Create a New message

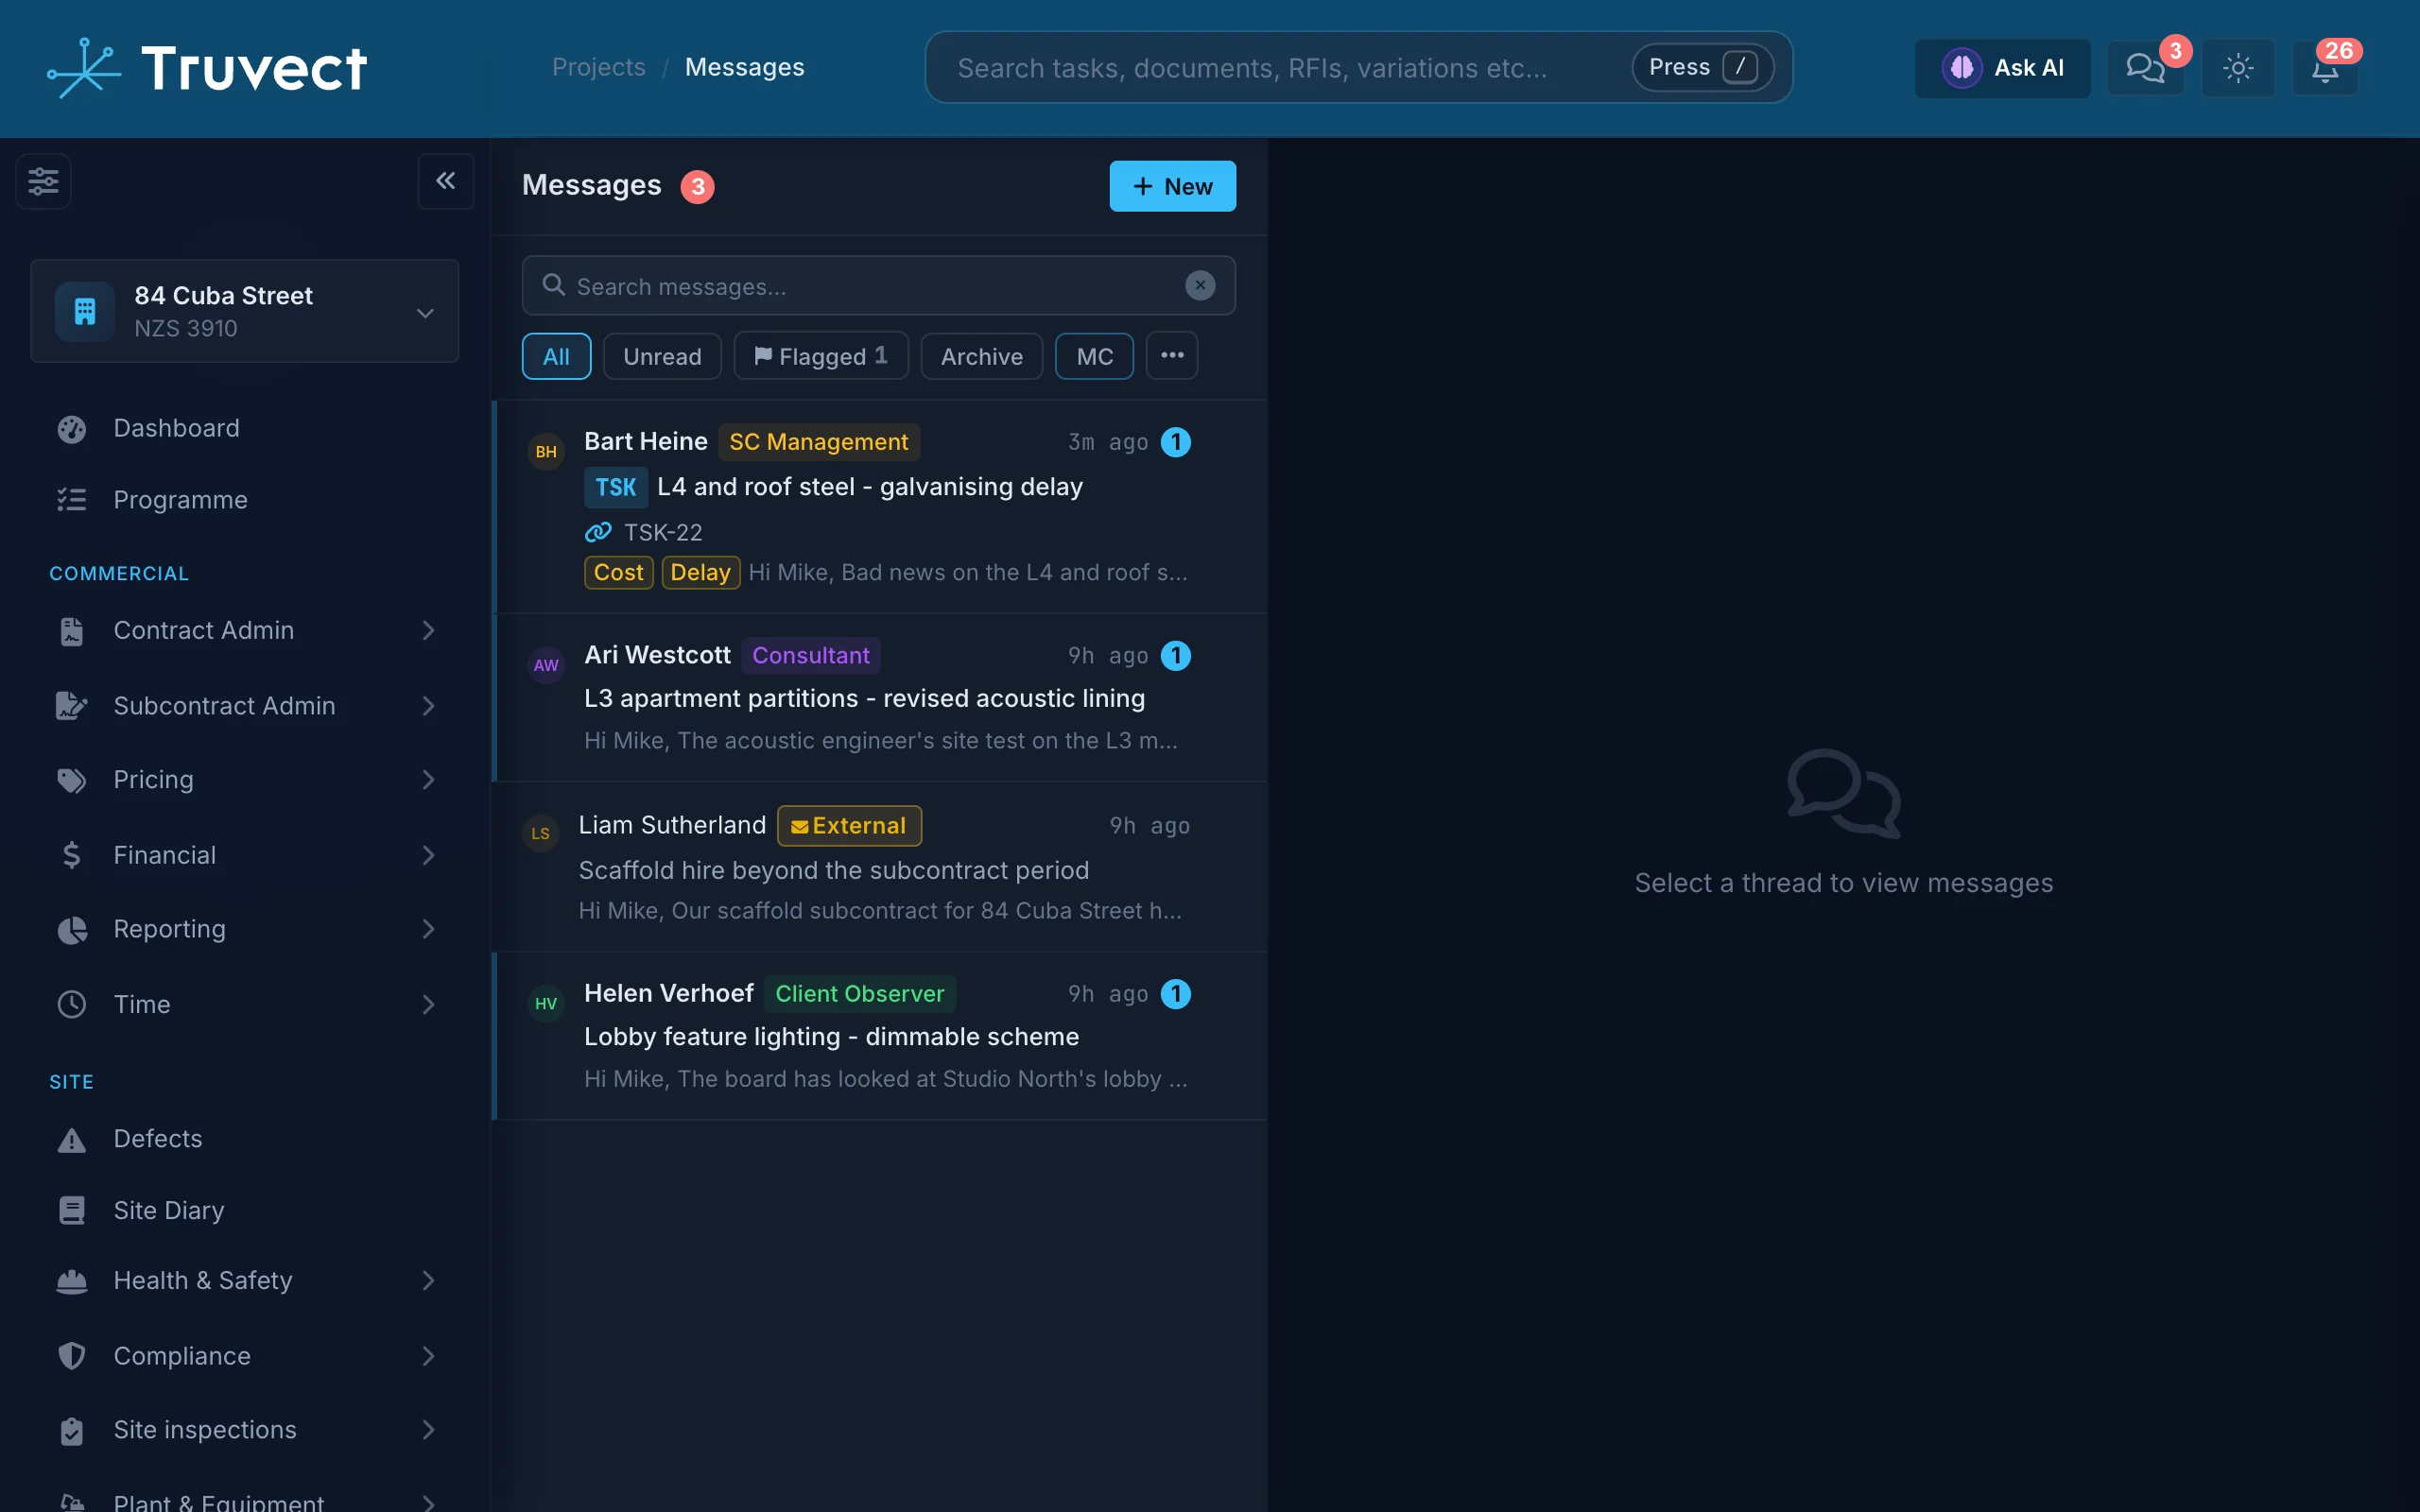tap(1172, 186)
